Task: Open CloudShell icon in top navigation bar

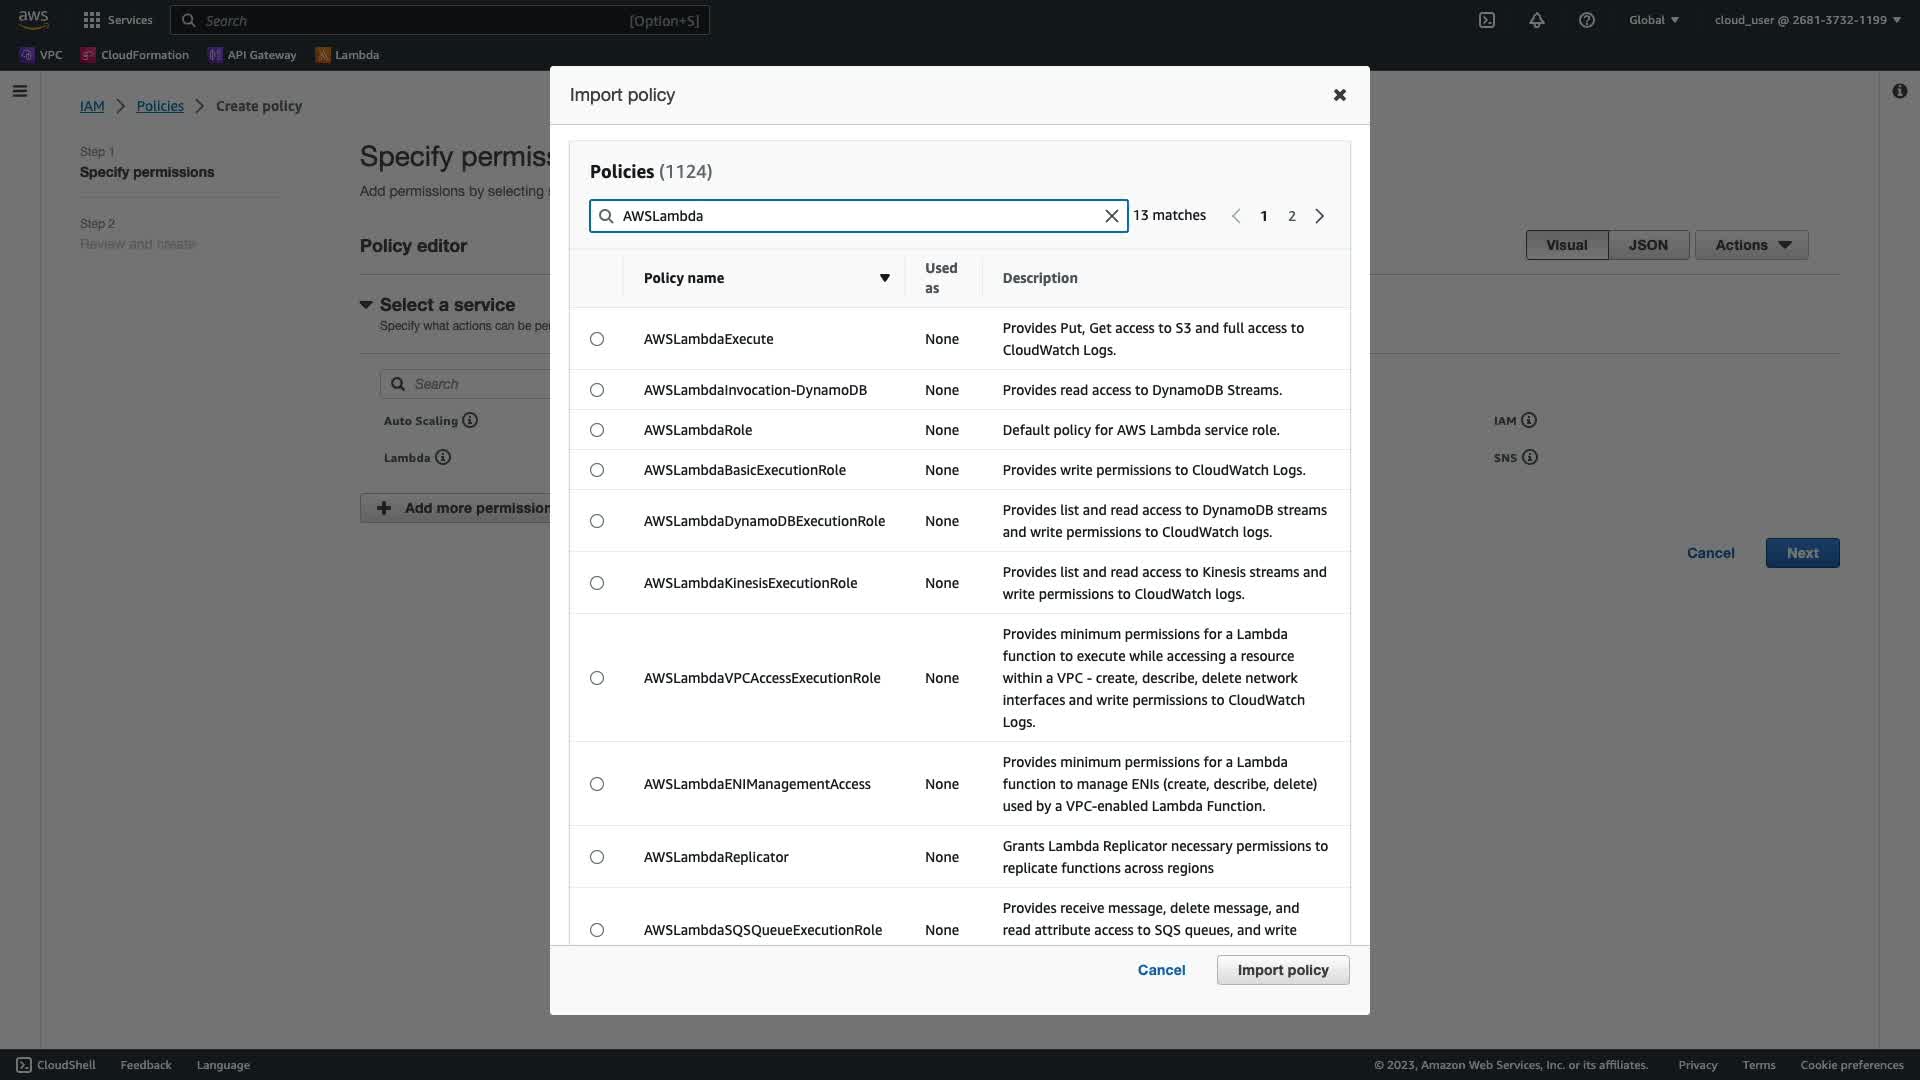Action: click(x=1487, y=20)
